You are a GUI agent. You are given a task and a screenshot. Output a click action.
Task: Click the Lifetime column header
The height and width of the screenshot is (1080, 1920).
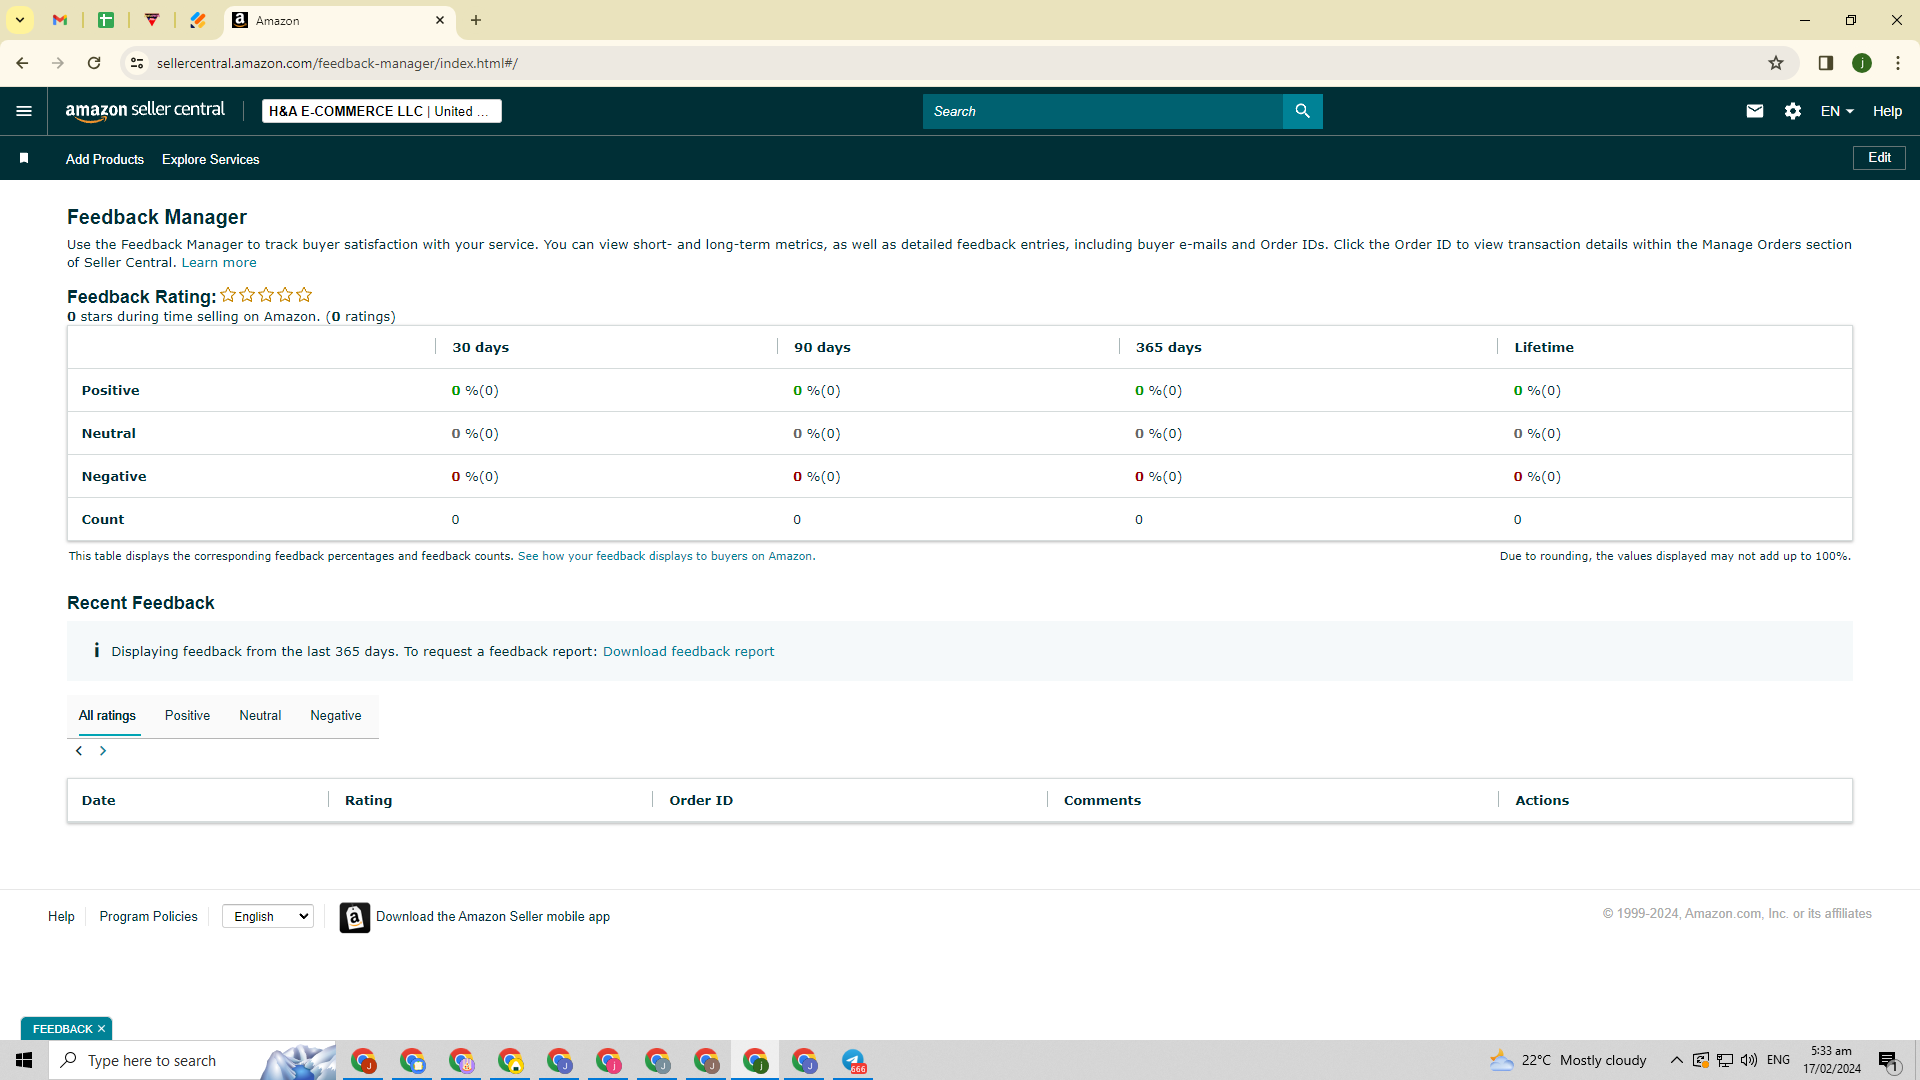tap(1544, 348)
